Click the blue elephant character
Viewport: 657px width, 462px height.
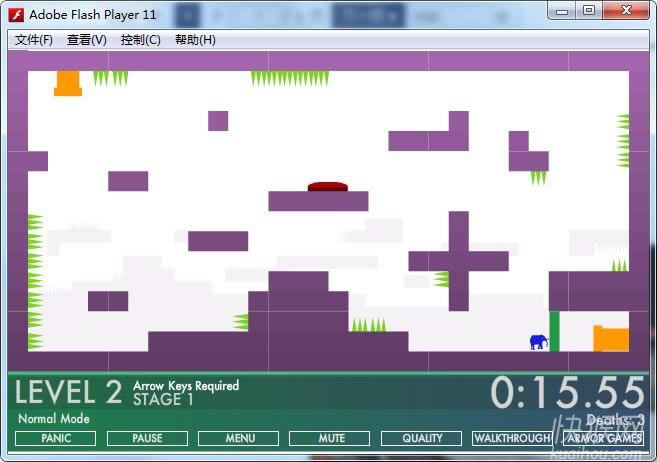coord(538,342)
